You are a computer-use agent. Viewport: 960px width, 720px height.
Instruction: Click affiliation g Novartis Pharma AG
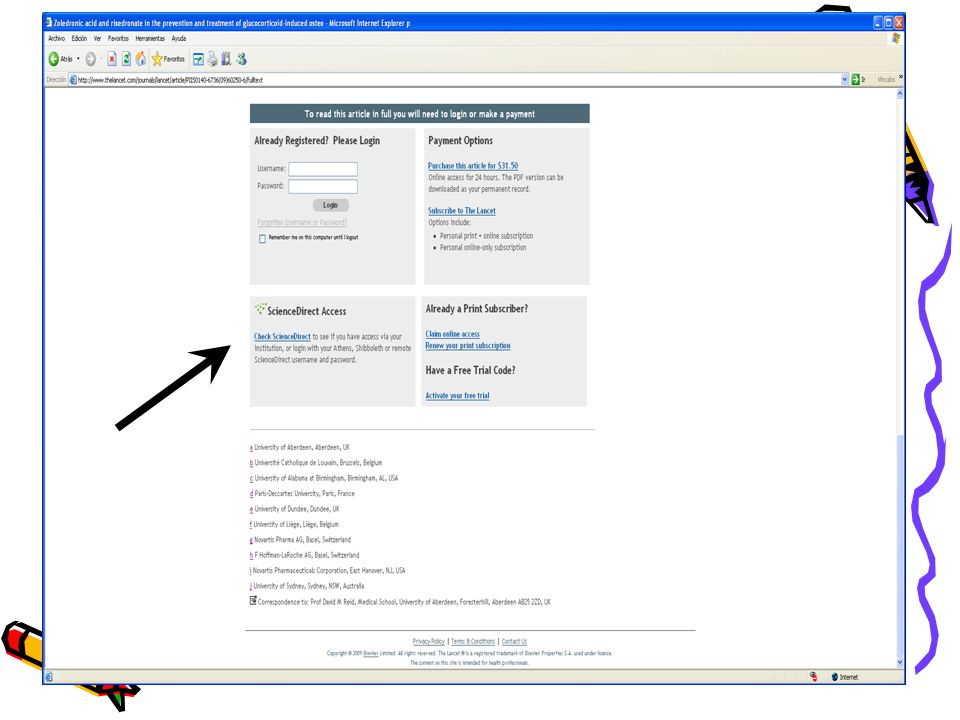click(251, 540)
